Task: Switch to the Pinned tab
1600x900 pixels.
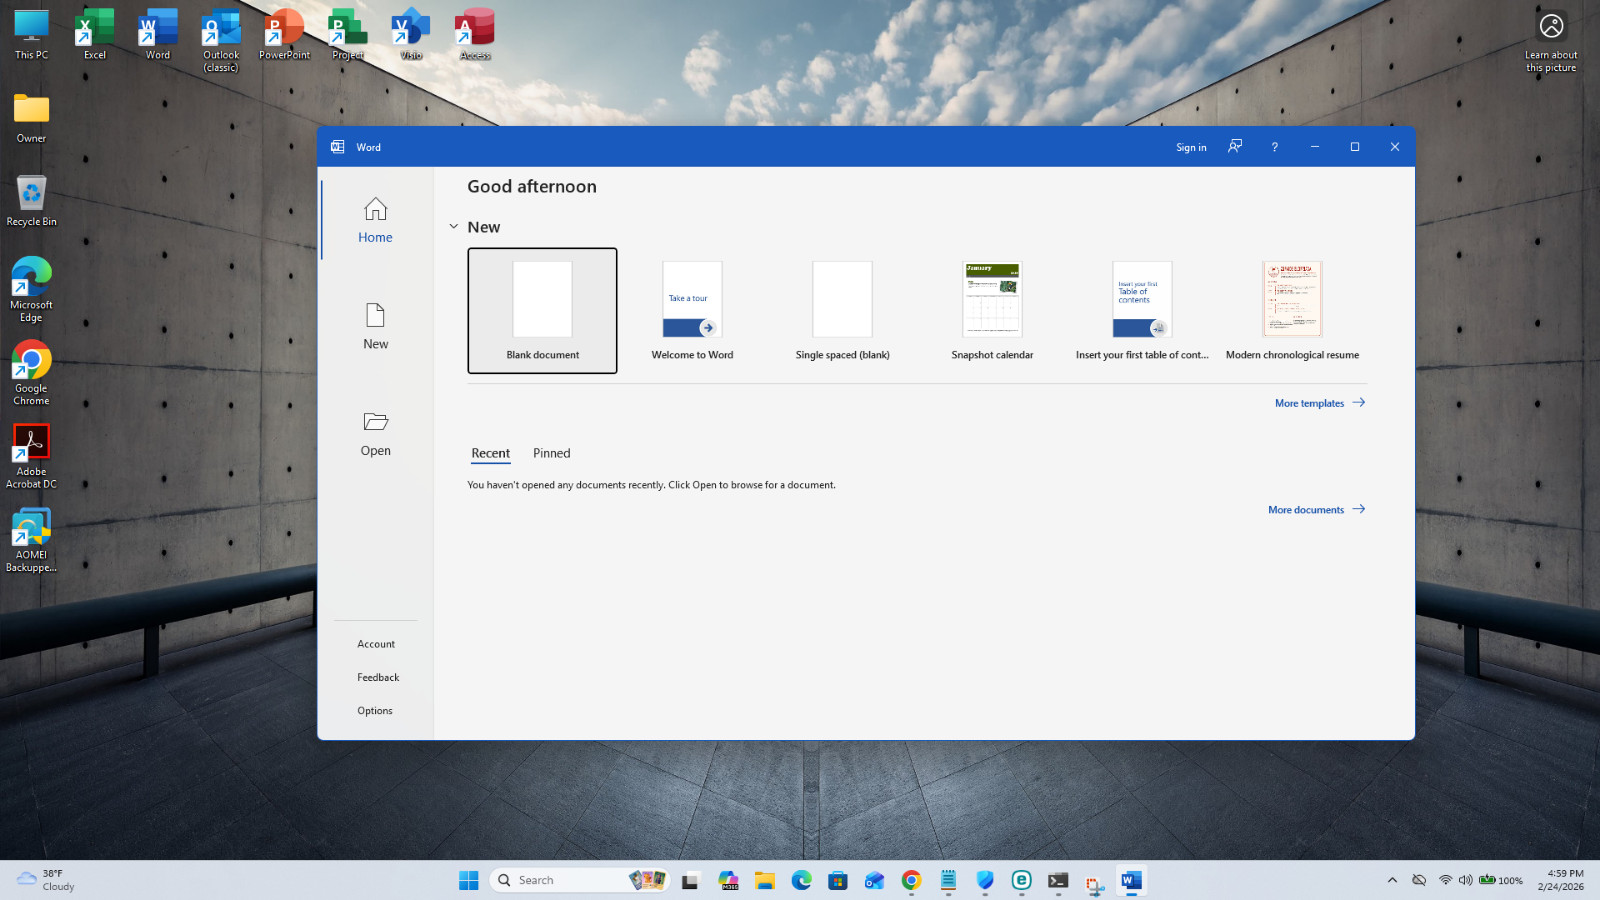Action: click(x=551, y=453)
